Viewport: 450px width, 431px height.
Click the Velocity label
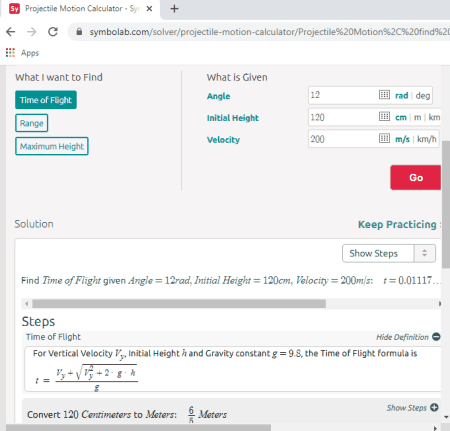coord(223,140)
